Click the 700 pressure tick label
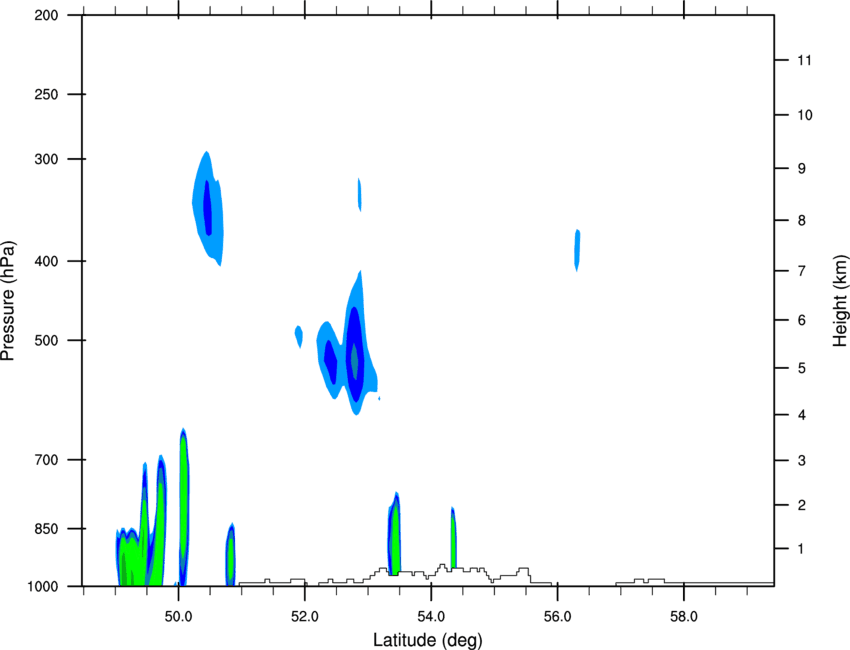850x650 pixels. pyautogui.click(x=46, y=460)
